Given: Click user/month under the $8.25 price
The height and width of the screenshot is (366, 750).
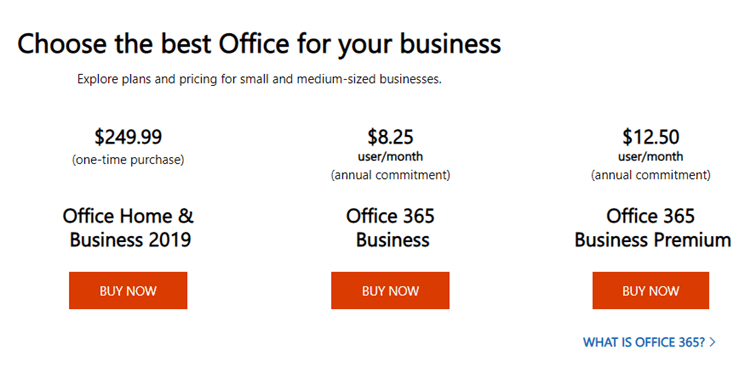Looking at the screenshot, I should pos(390,156).
